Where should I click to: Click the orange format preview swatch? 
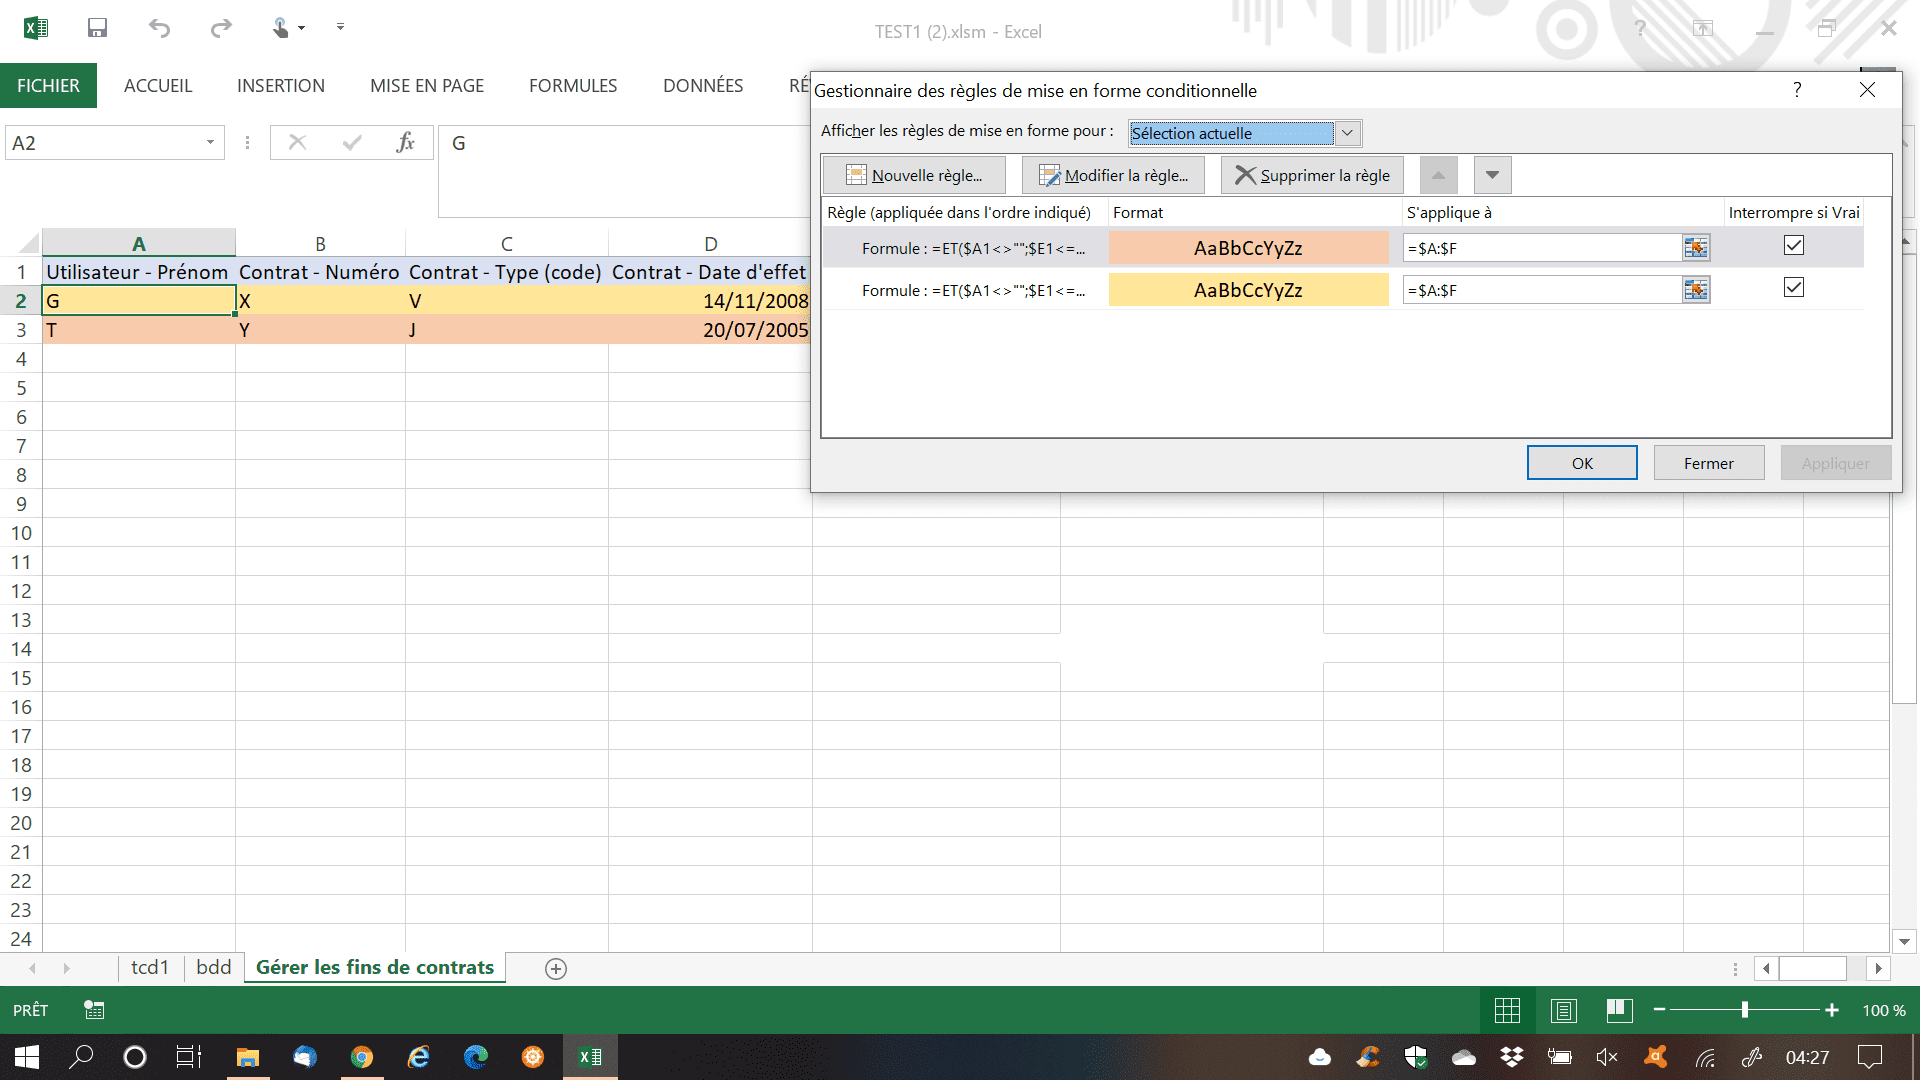point(1248,248)
